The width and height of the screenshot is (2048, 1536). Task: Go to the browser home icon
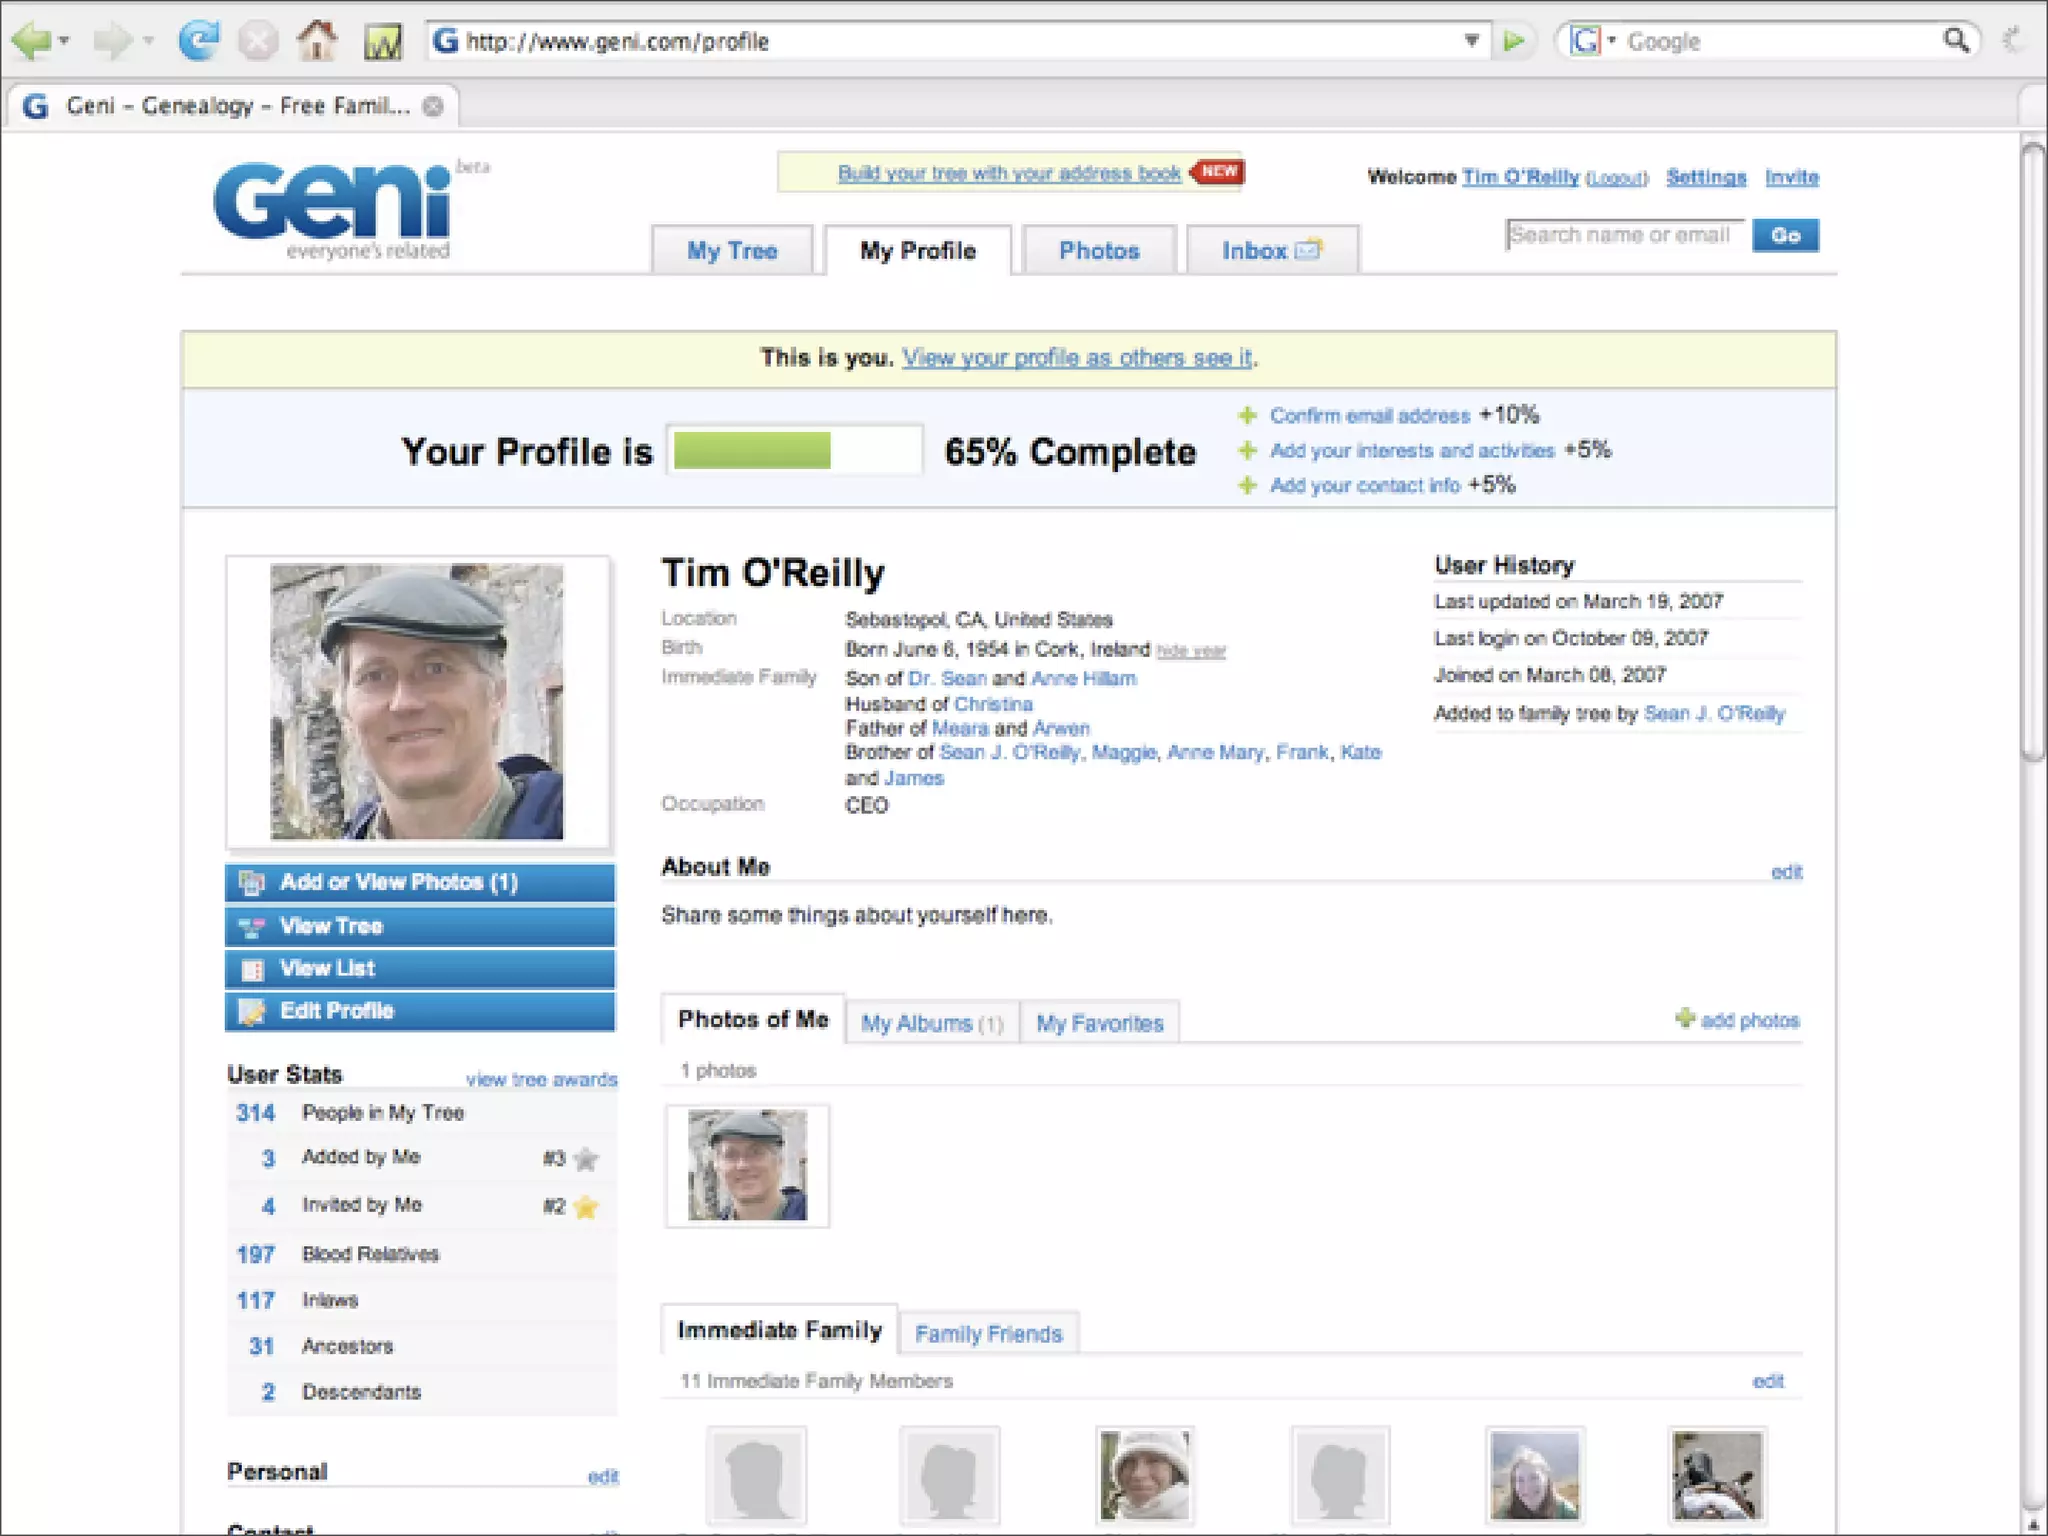317,41
